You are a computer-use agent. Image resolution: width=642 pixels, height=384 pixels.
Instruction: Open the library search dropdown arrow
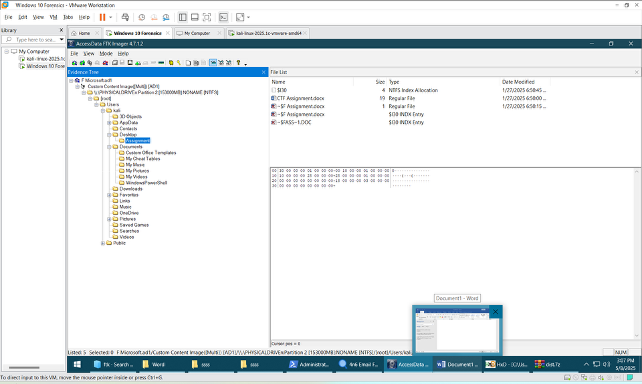tap(61, 40)
